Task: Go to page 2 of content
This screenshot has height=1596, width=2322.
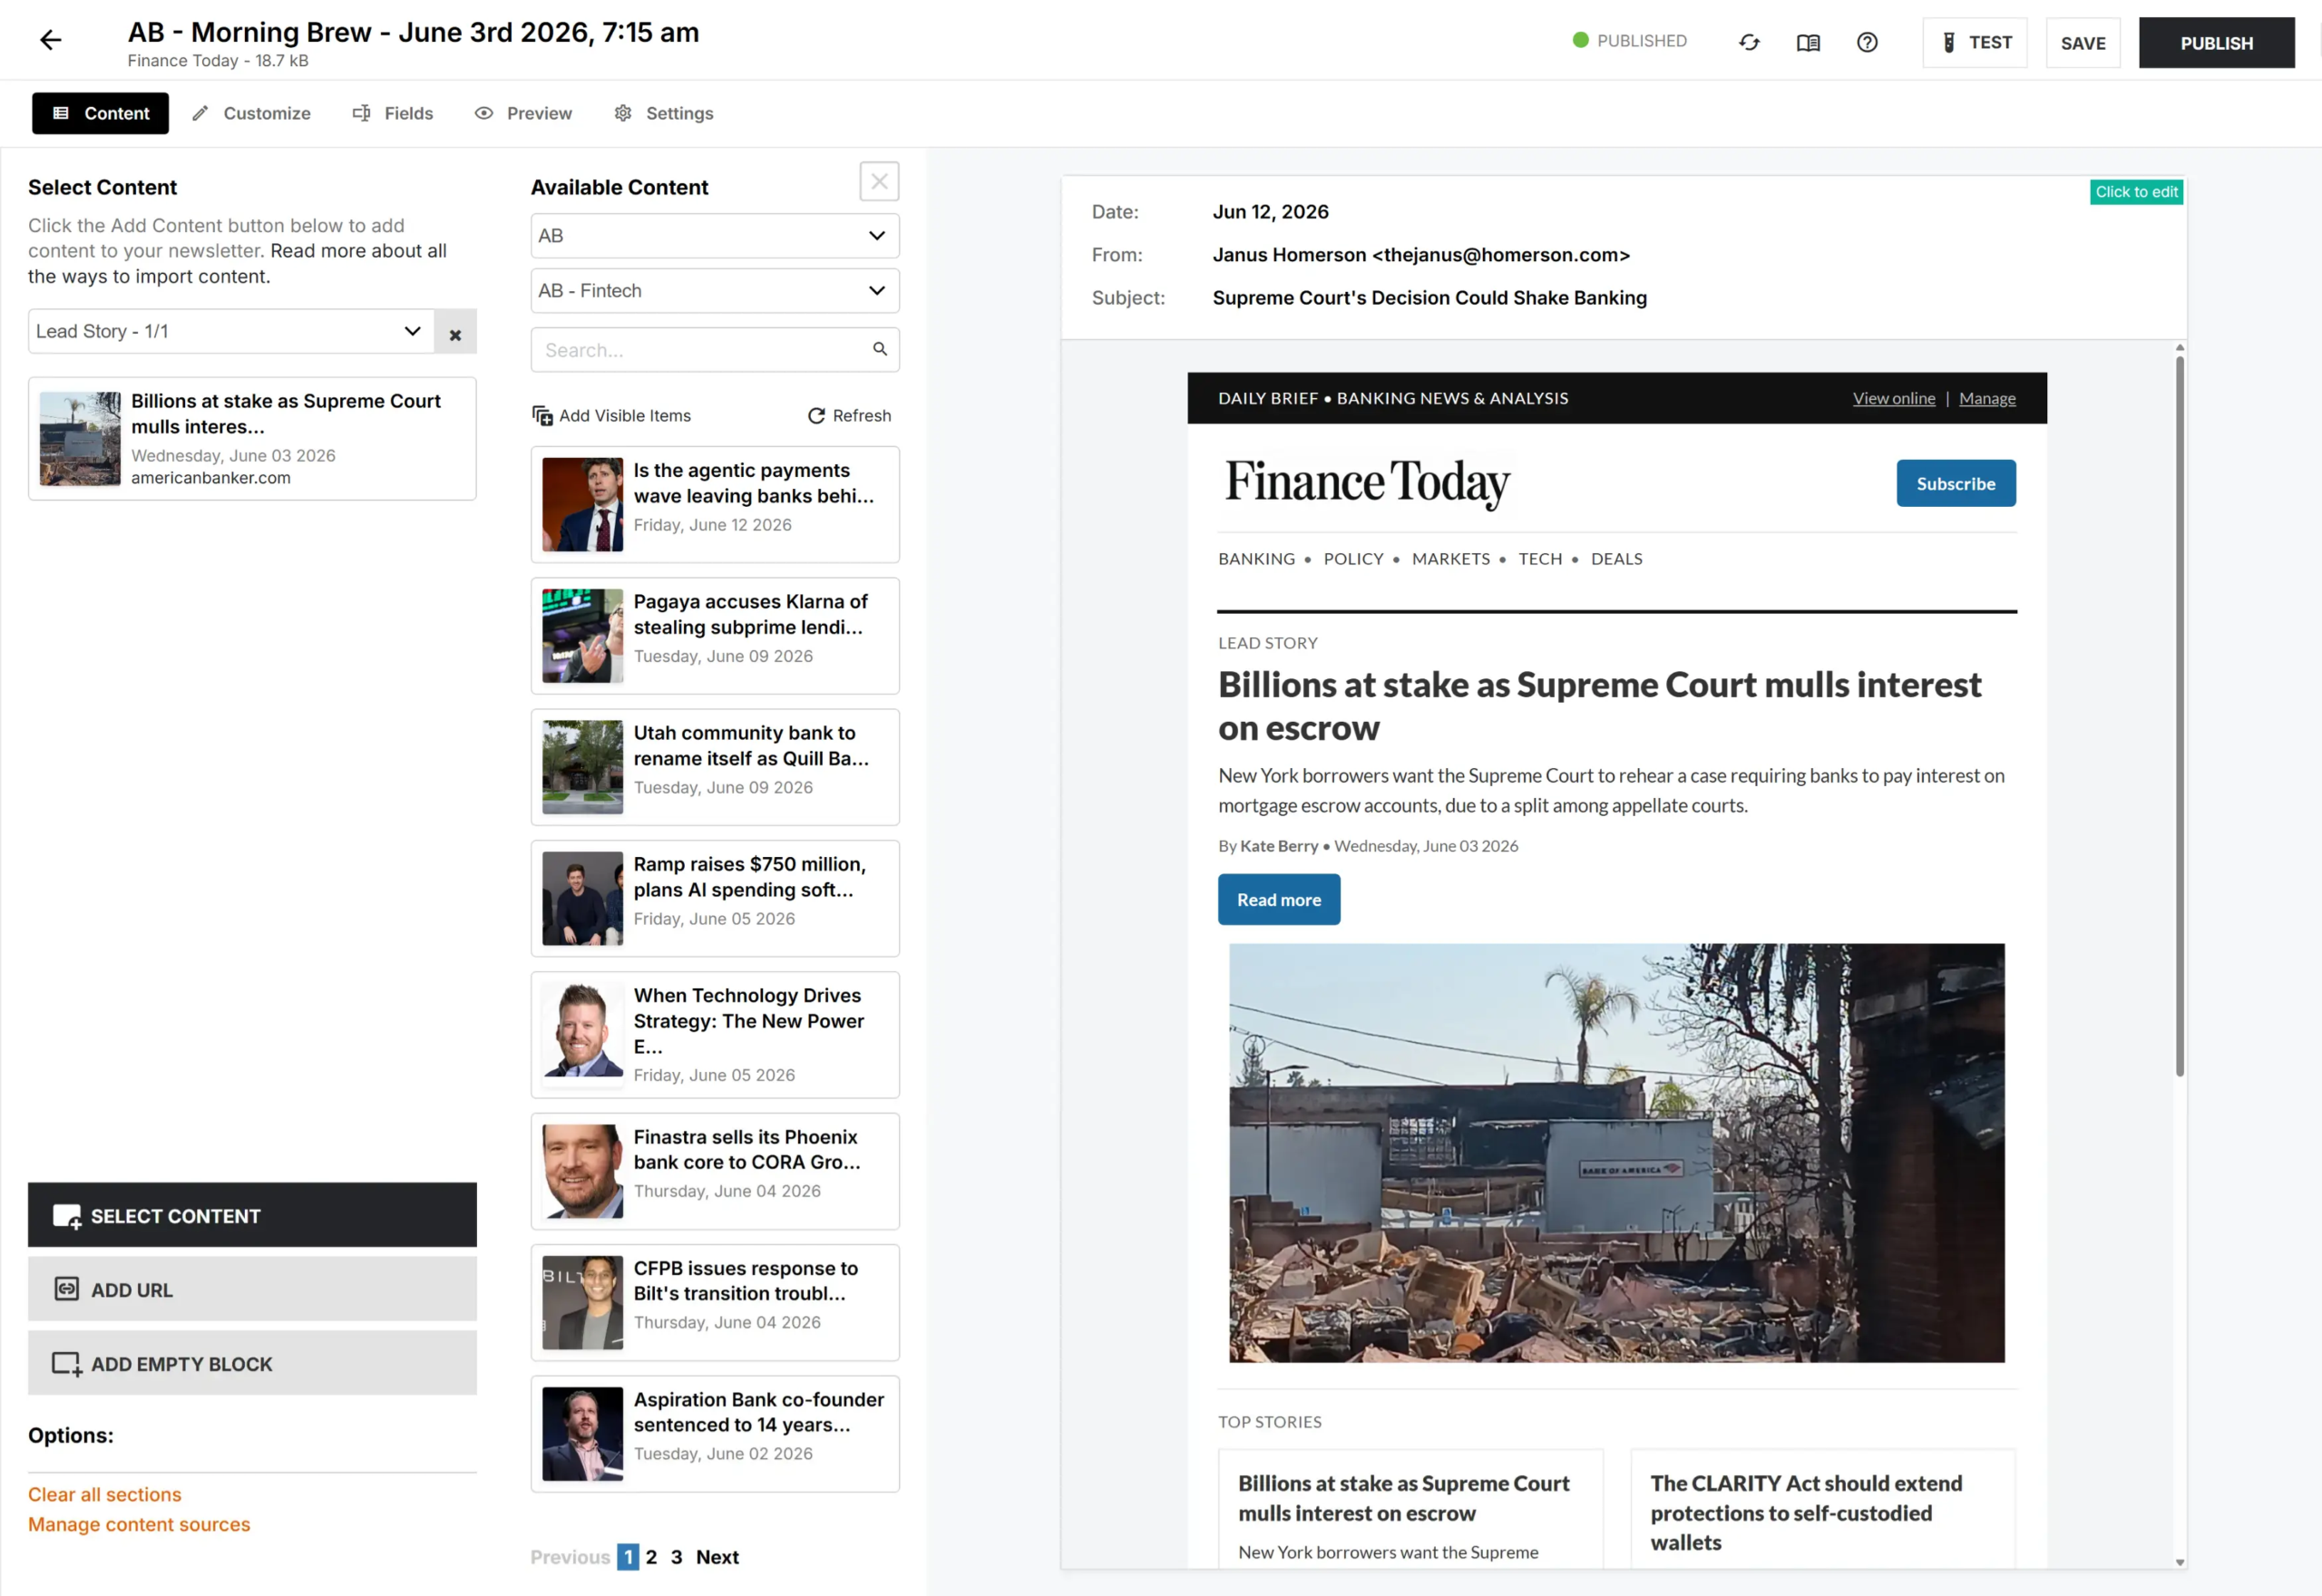Action: (651, 1558)
